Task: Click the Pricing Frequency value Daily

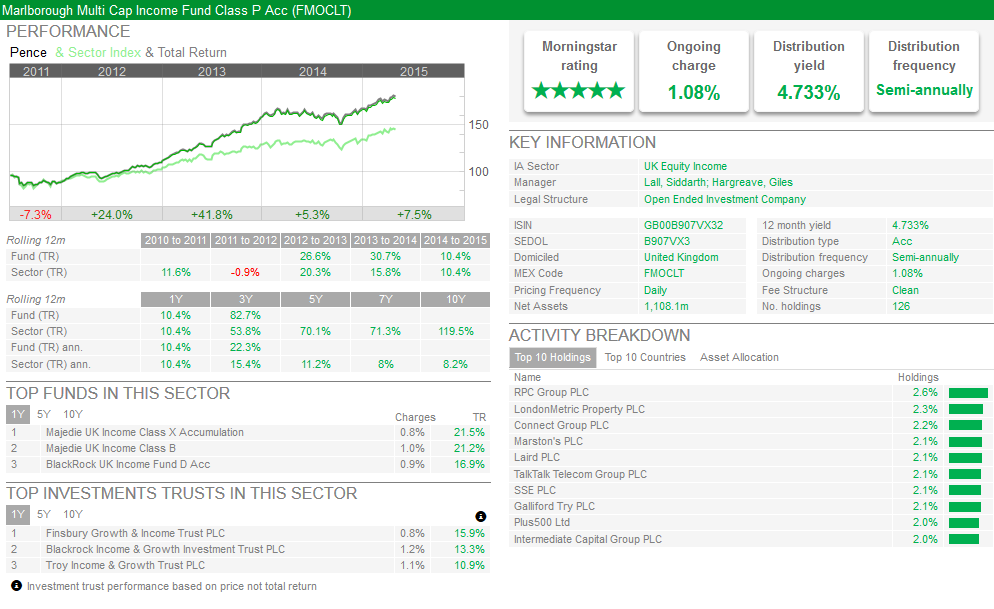Action: [655, 290]
